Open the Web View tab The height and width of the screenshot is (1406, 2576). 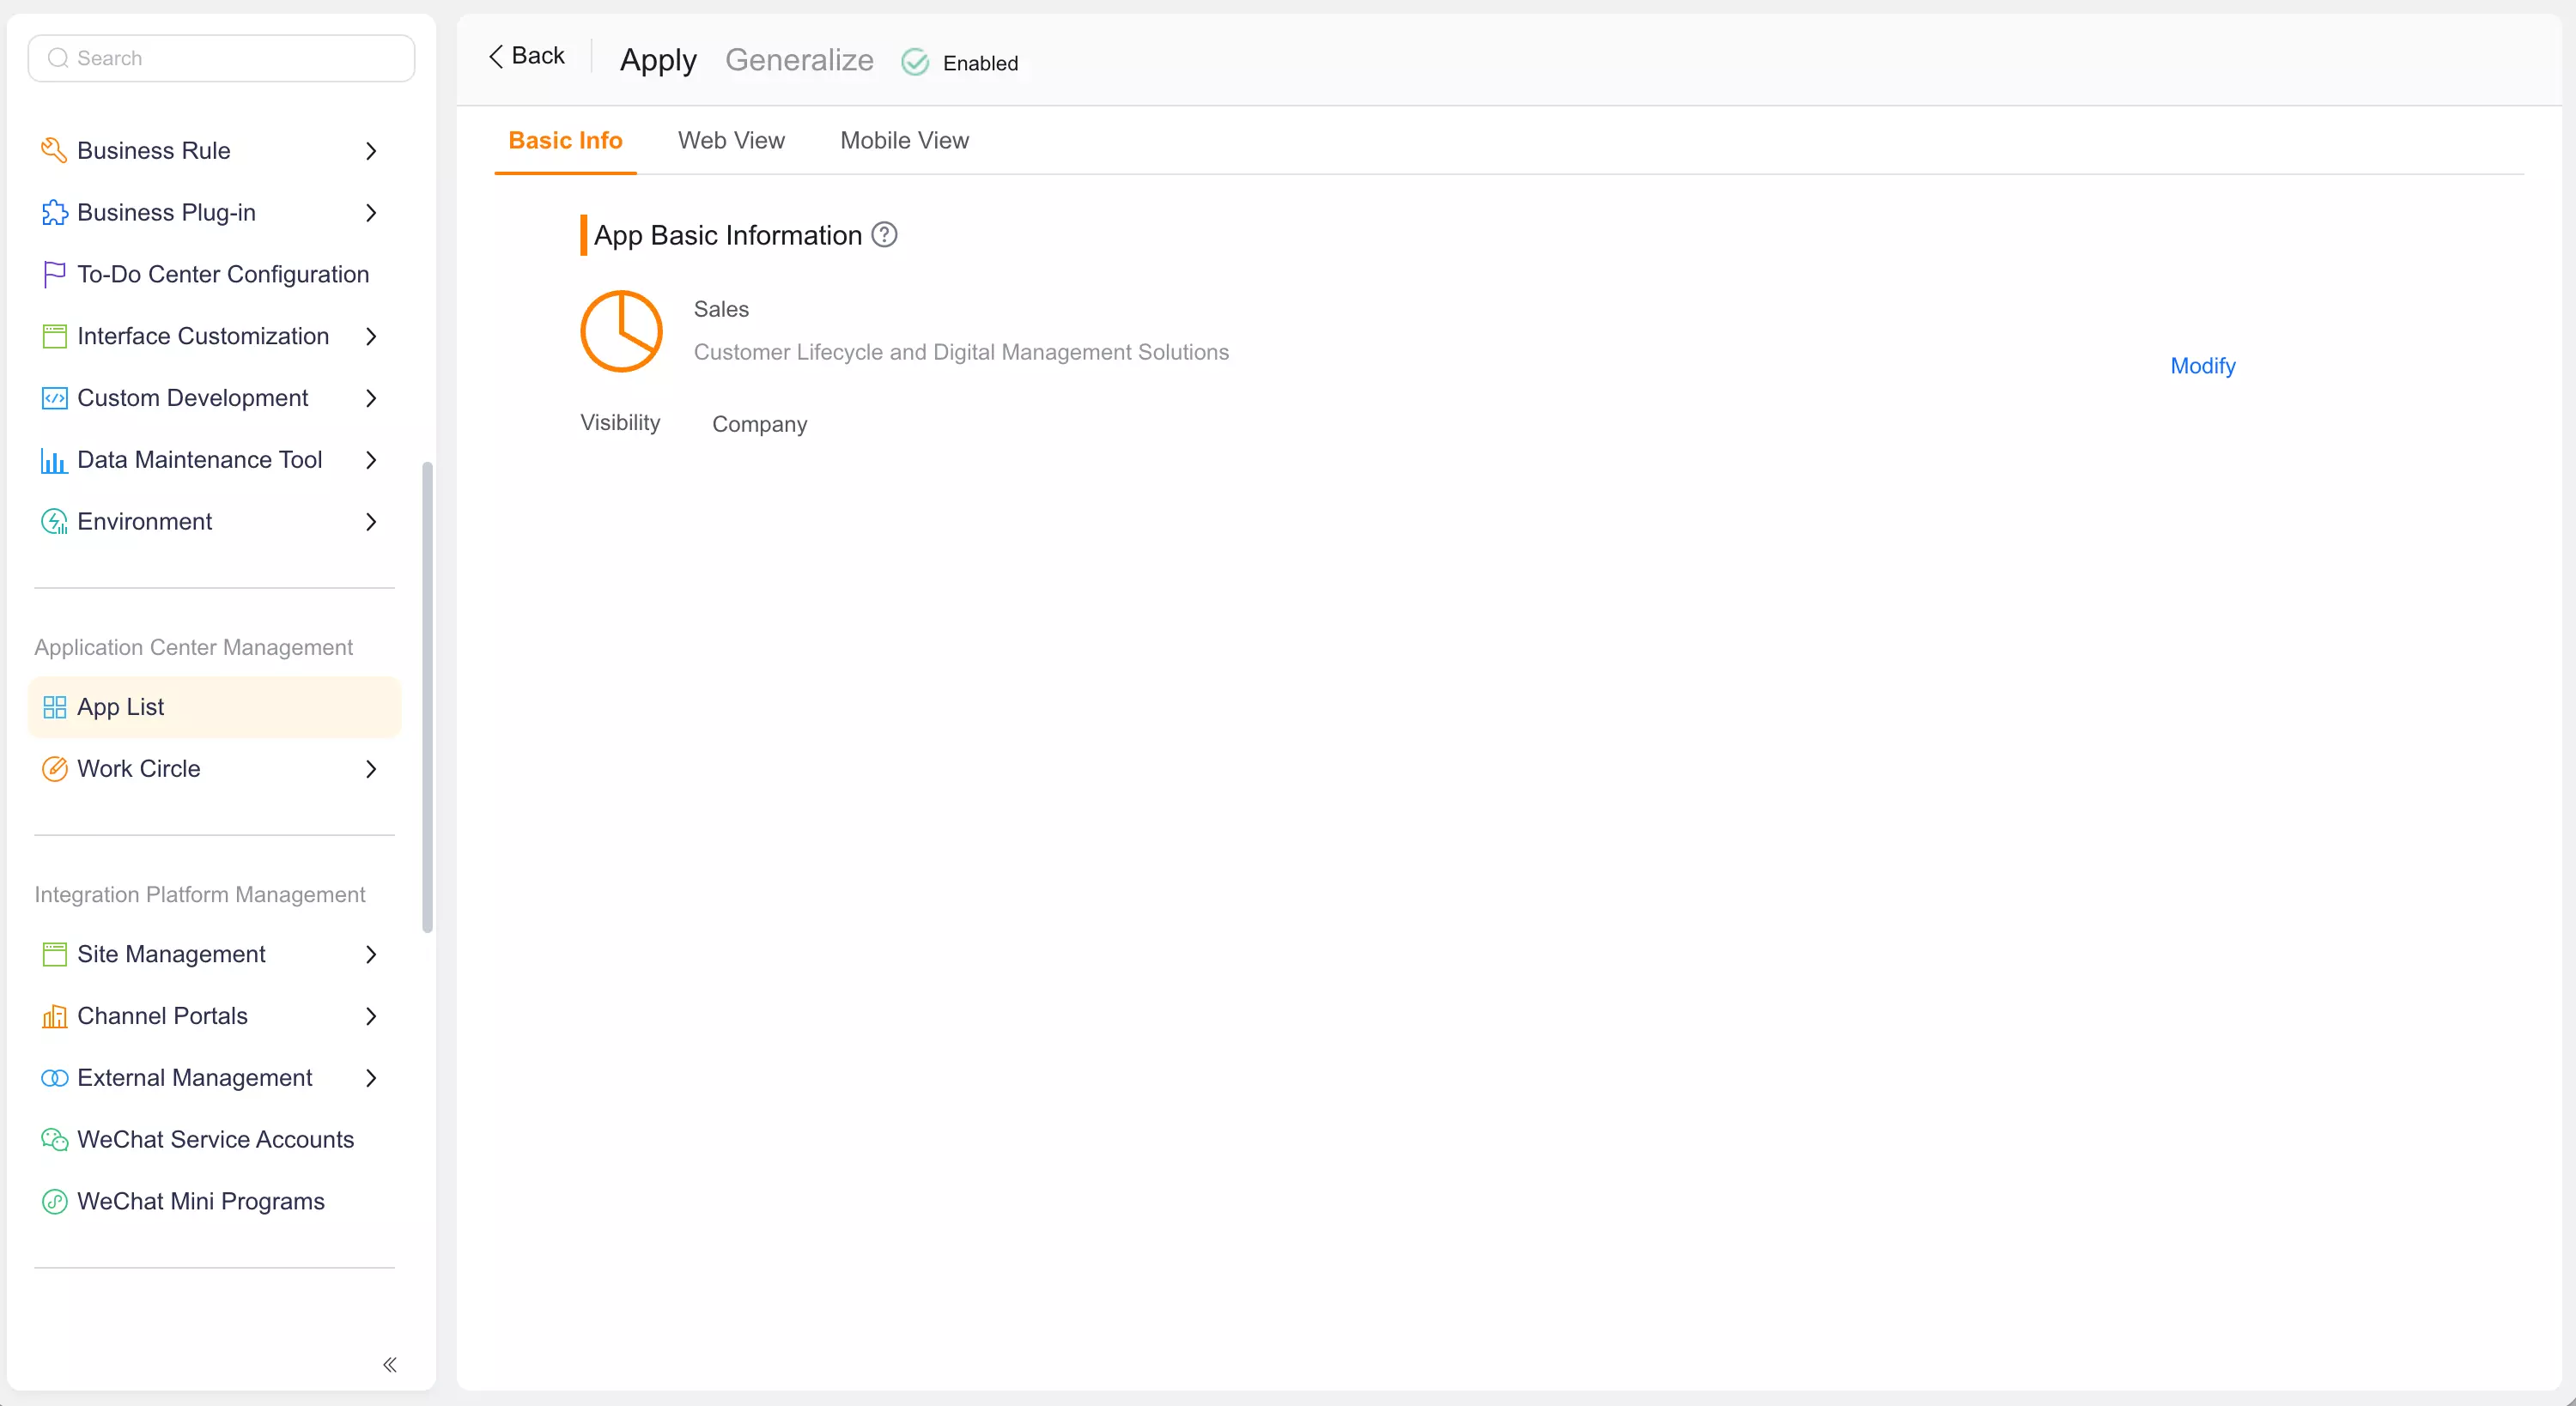(731, 141)
